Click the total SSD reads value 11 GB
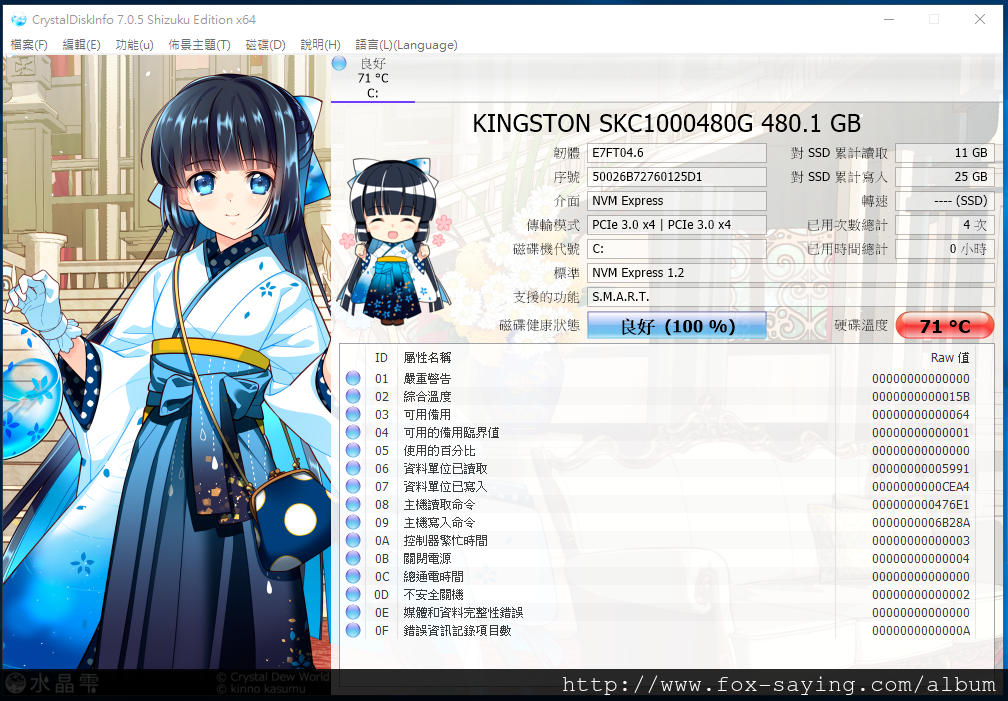1008x701 pixels. click(944, 153)
